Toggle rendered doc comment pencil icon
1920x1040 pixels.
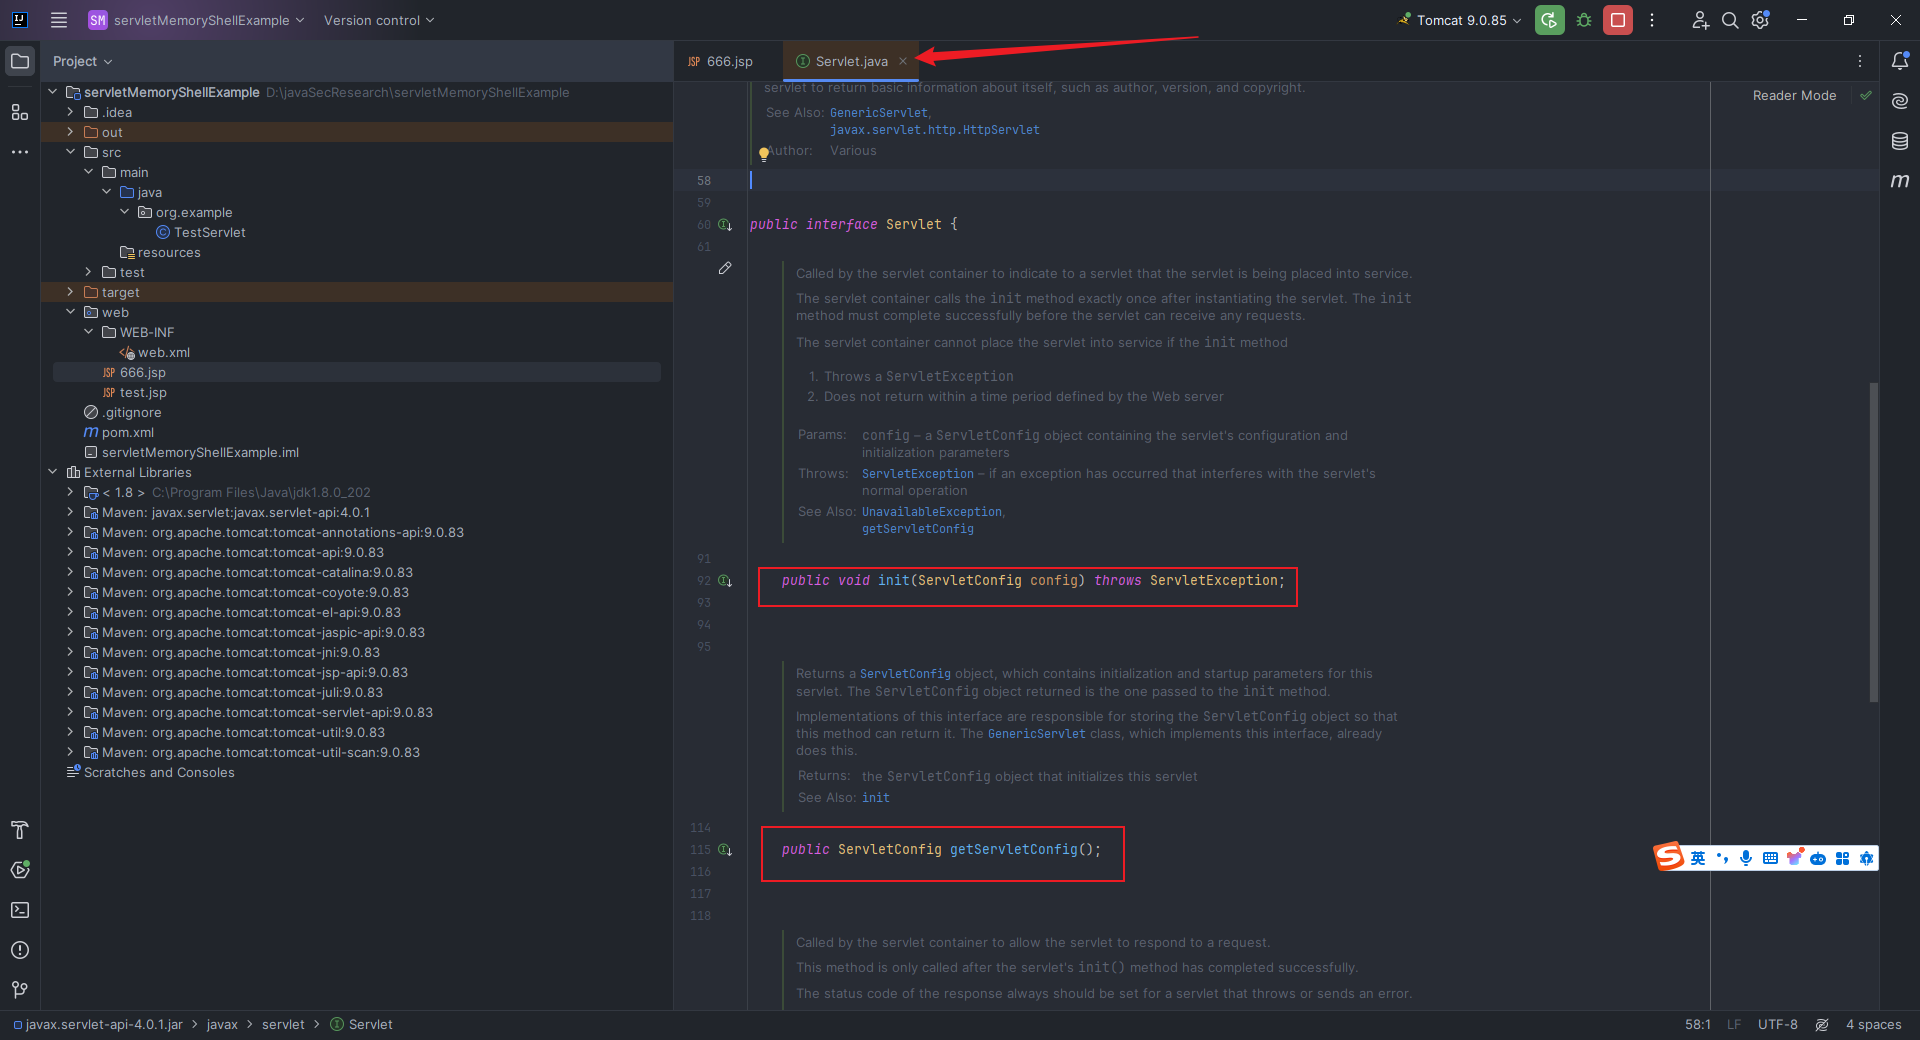pos(725,268)
